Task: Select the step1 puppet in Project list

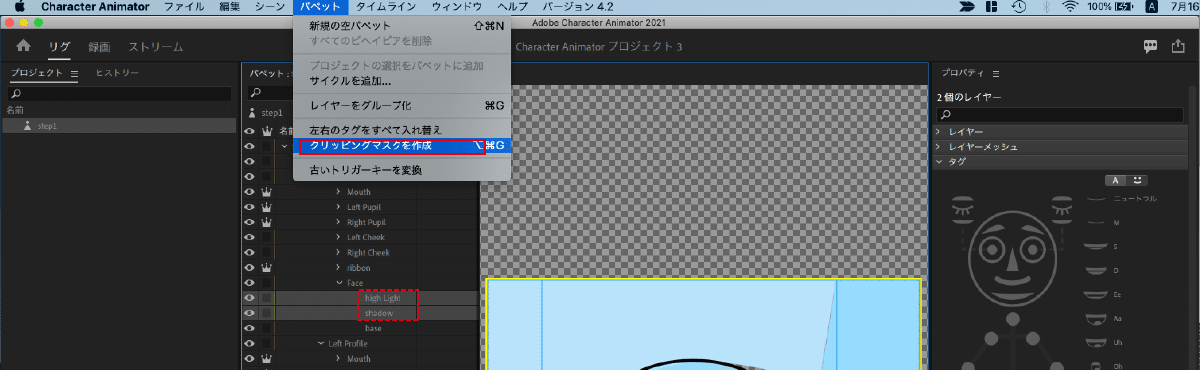Action: [119, 127]
